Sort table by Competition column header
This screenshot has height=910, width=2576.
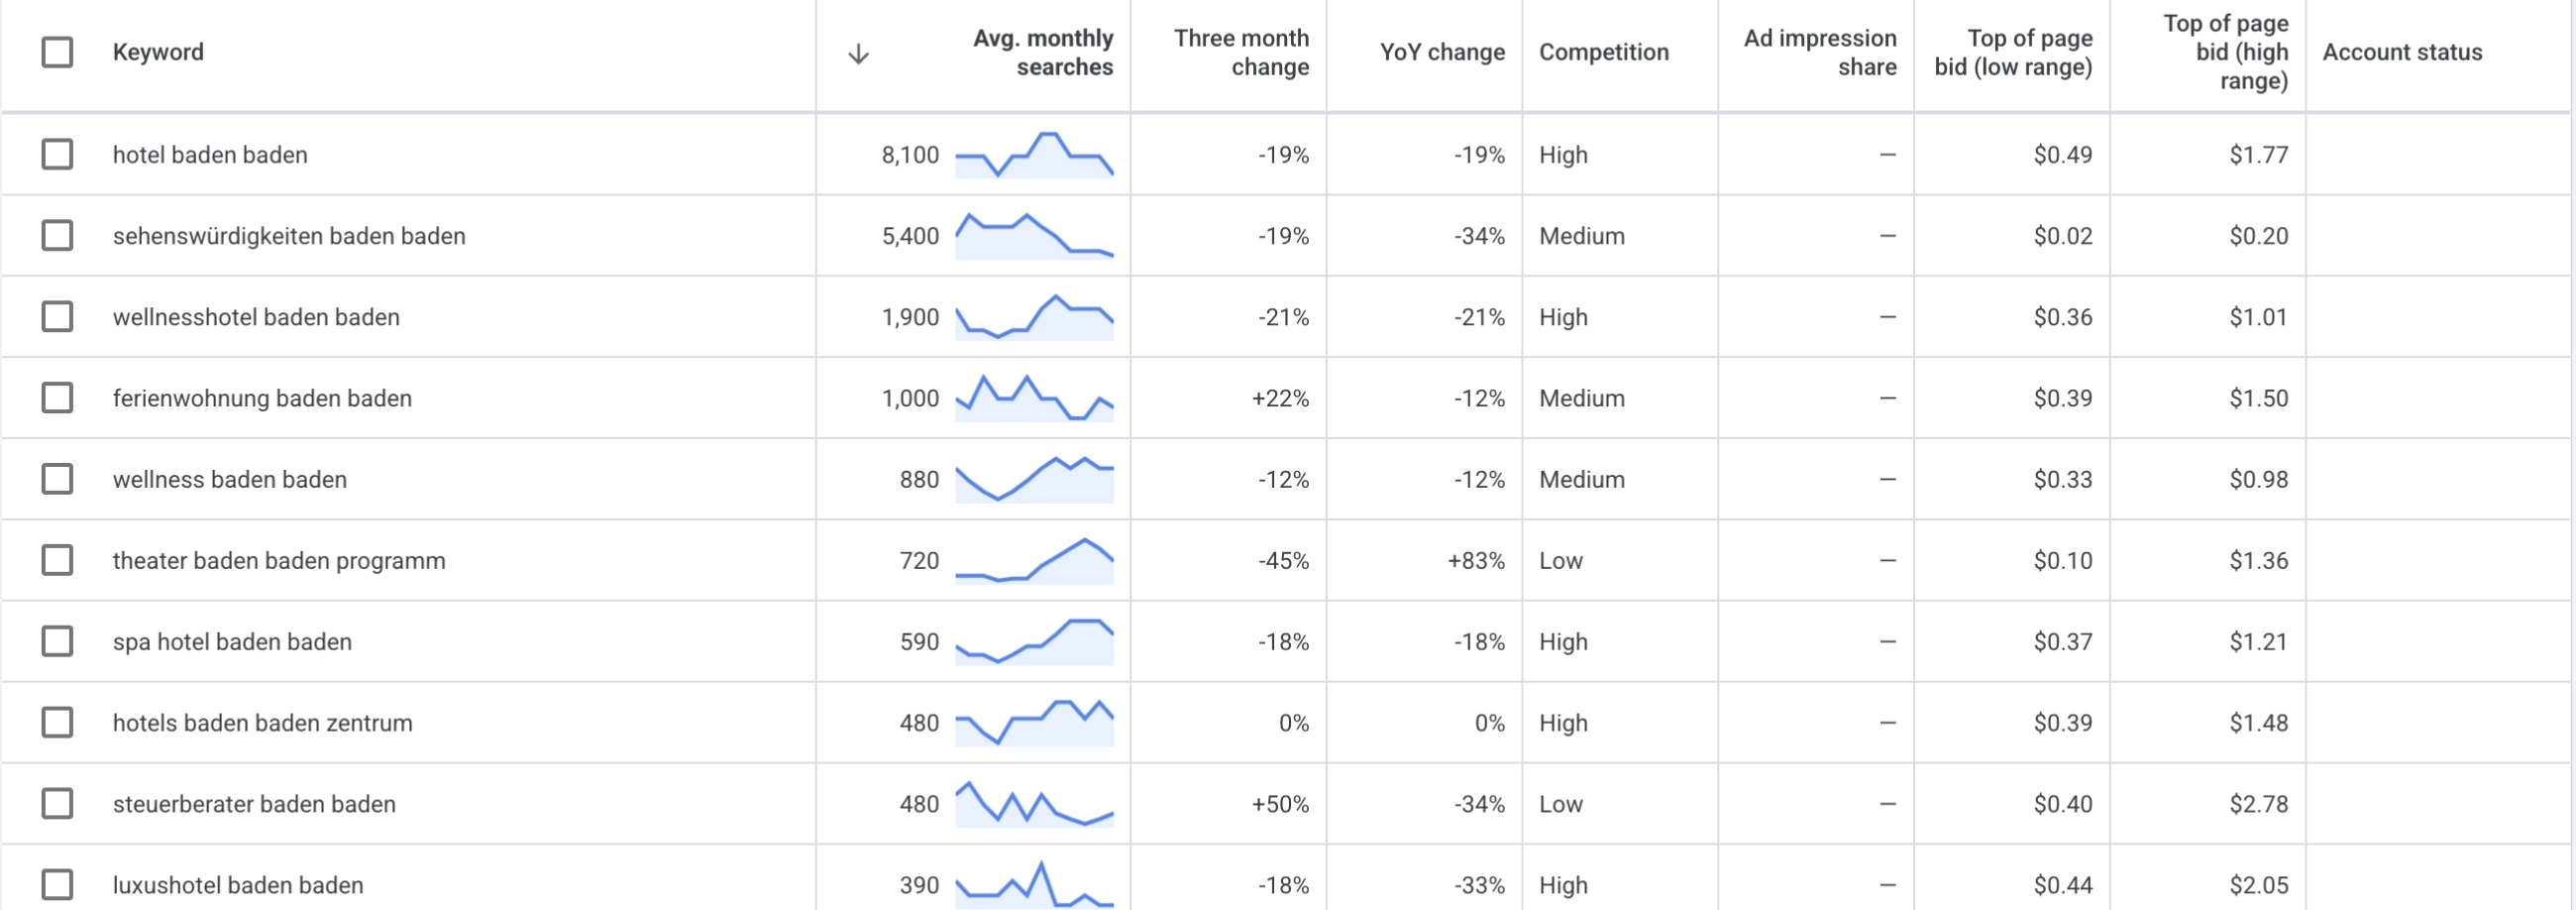[x=1603, y=52]
